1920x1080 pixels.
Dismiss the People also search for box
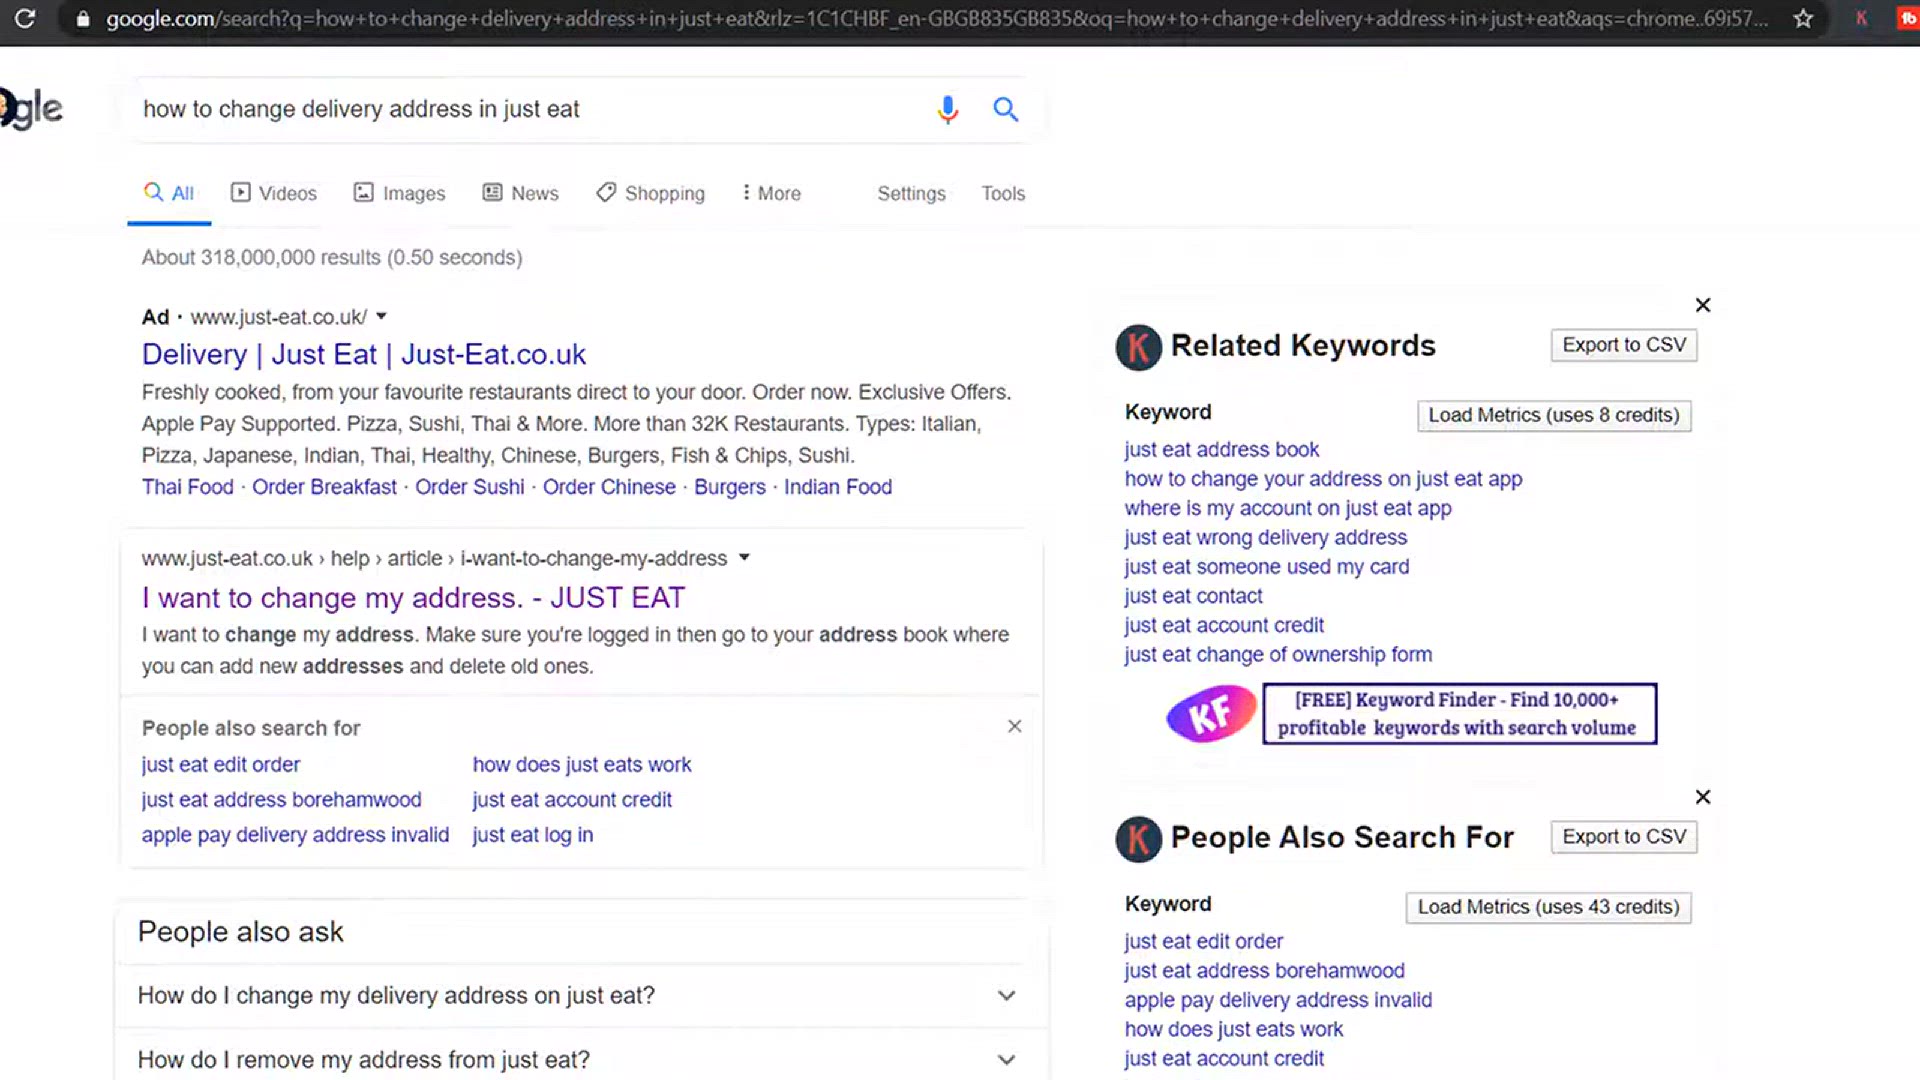(1014, 726)
